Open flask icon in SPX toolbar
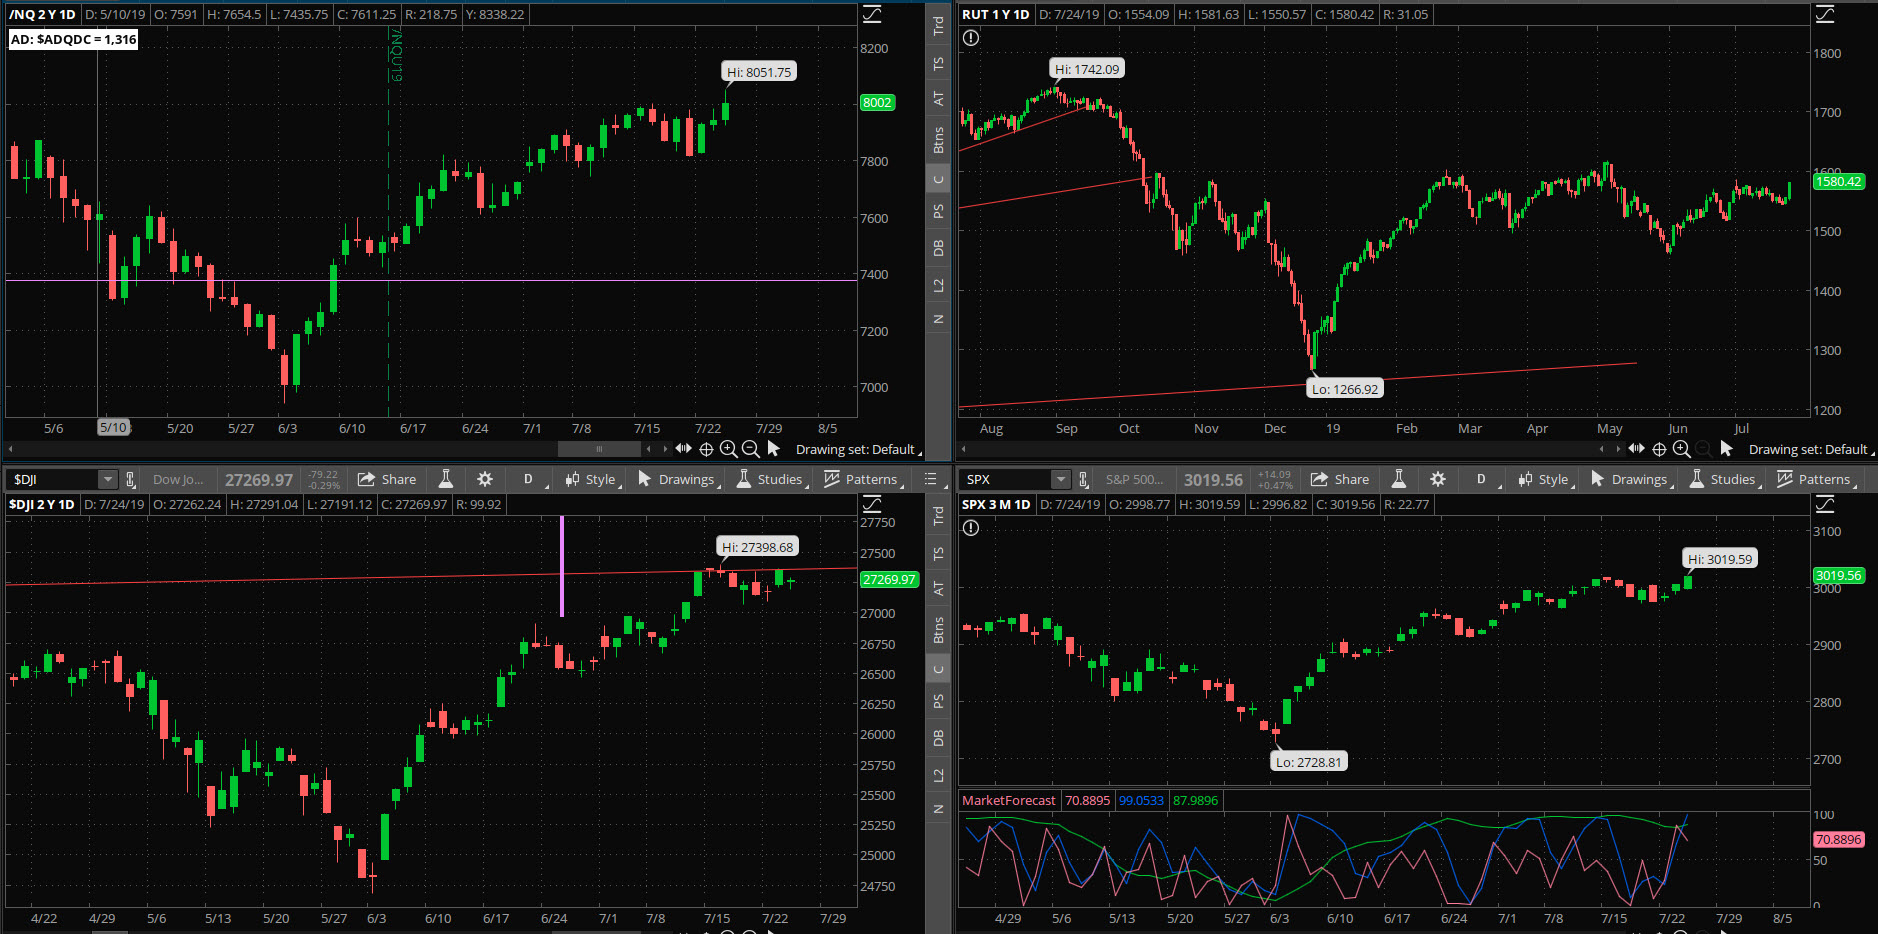 click(x=1399, y=479)
